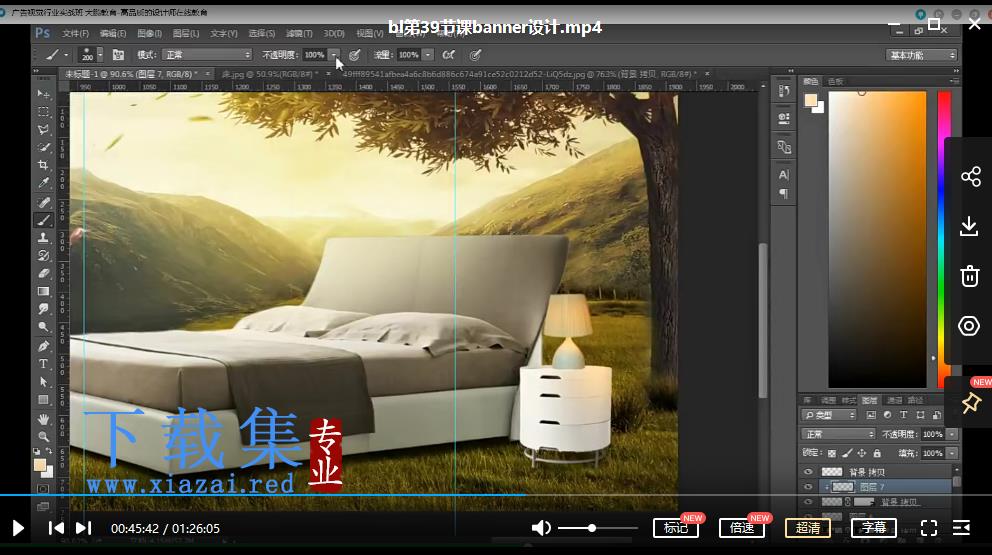
Task: Select the Brush tool in toolbox
Action: (x=43, y=220)
